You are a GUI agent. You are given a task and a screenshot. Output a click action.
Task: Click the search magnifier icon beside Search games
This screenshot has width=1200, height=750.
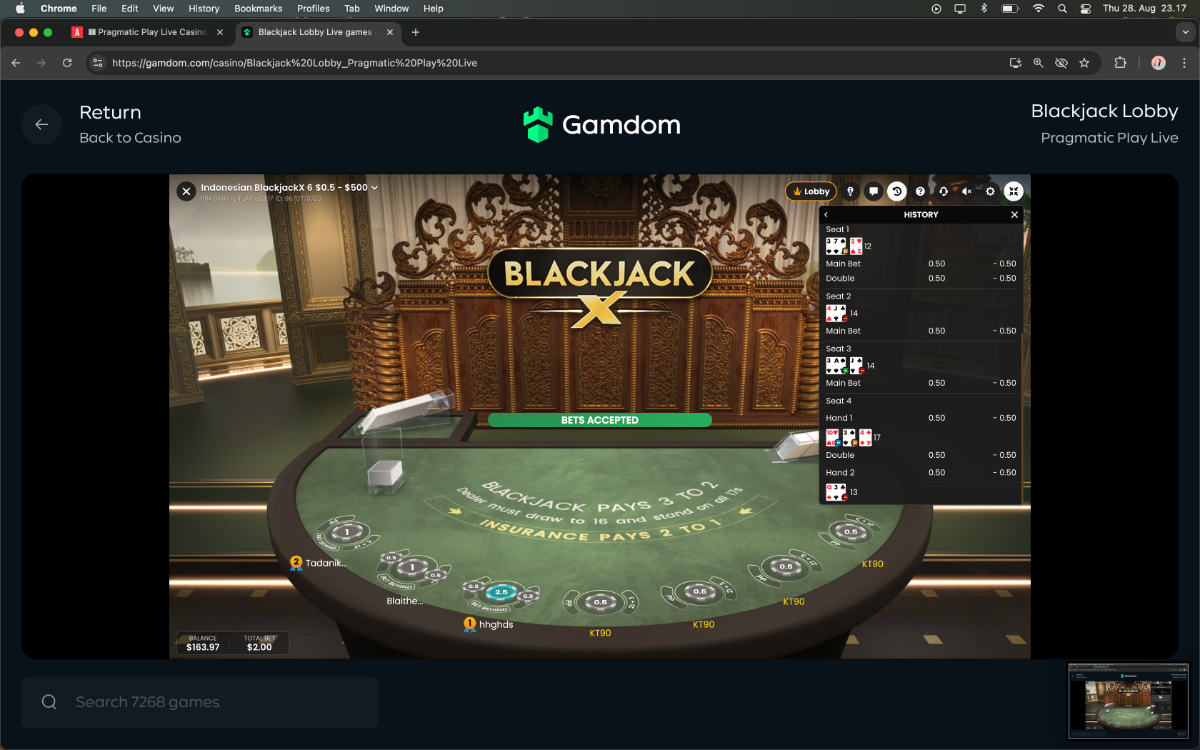49,702
